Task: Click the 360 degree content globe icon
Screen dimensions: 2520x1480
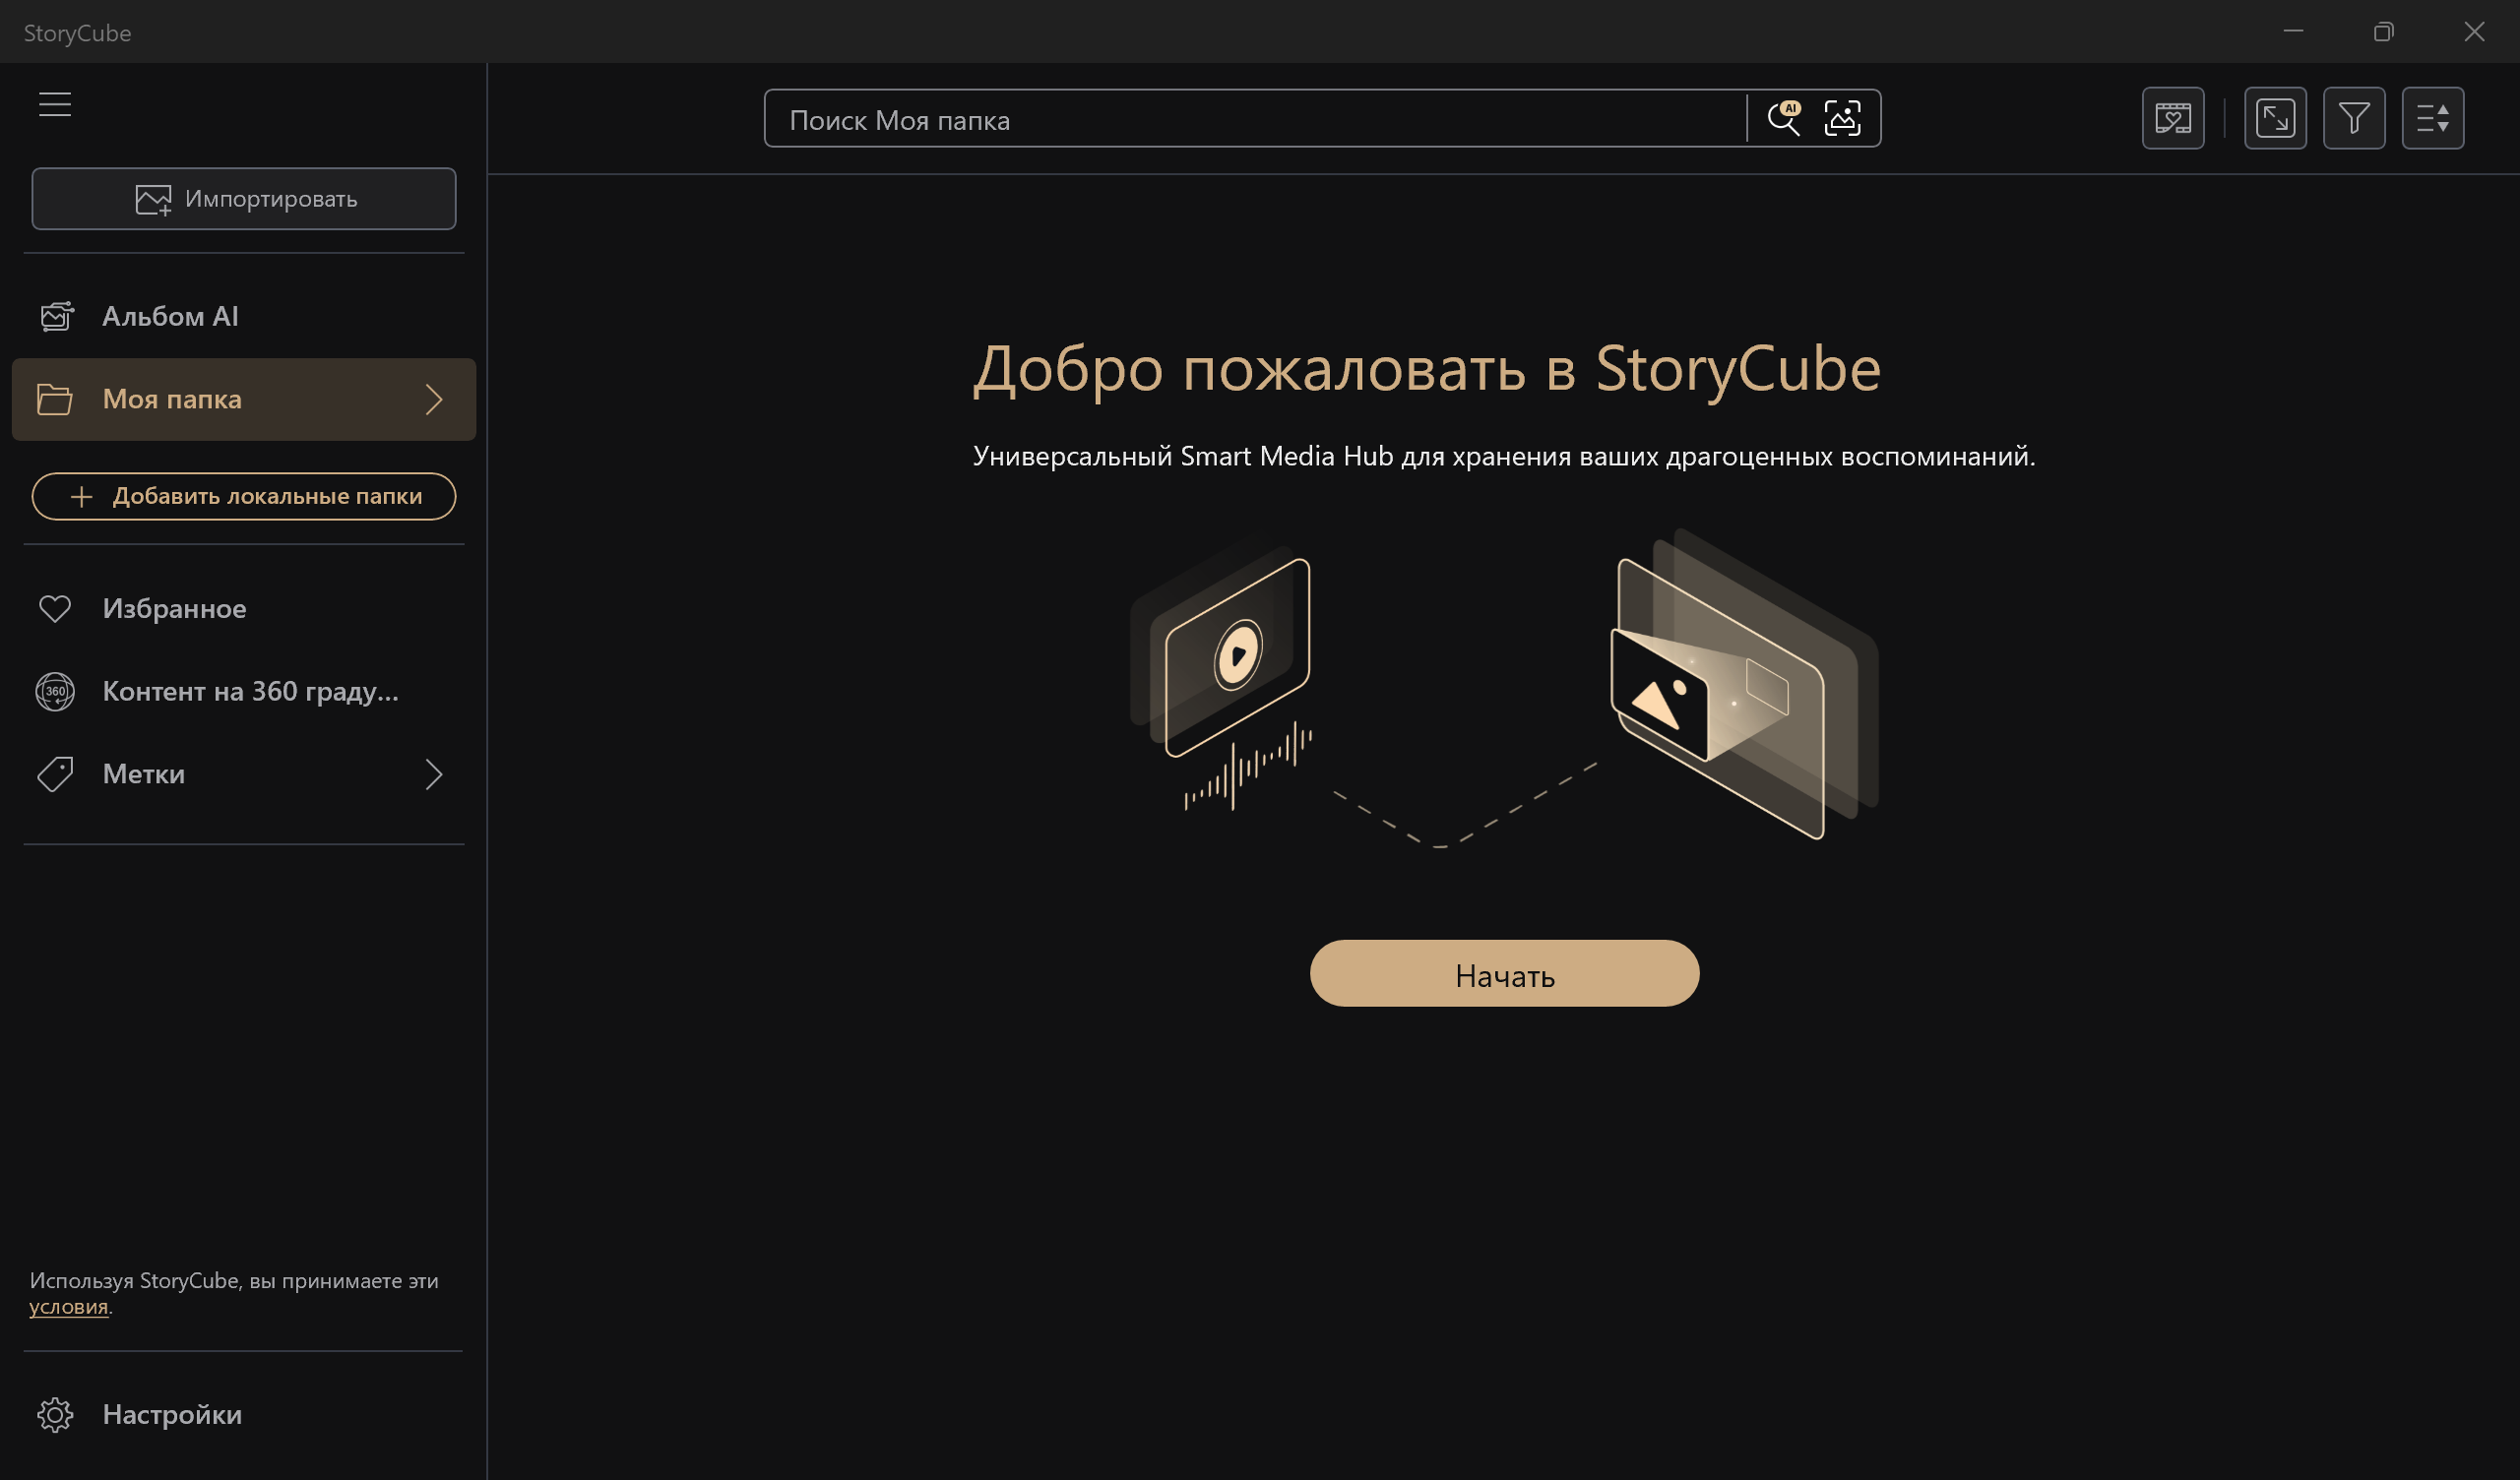Action: [55, 691]
